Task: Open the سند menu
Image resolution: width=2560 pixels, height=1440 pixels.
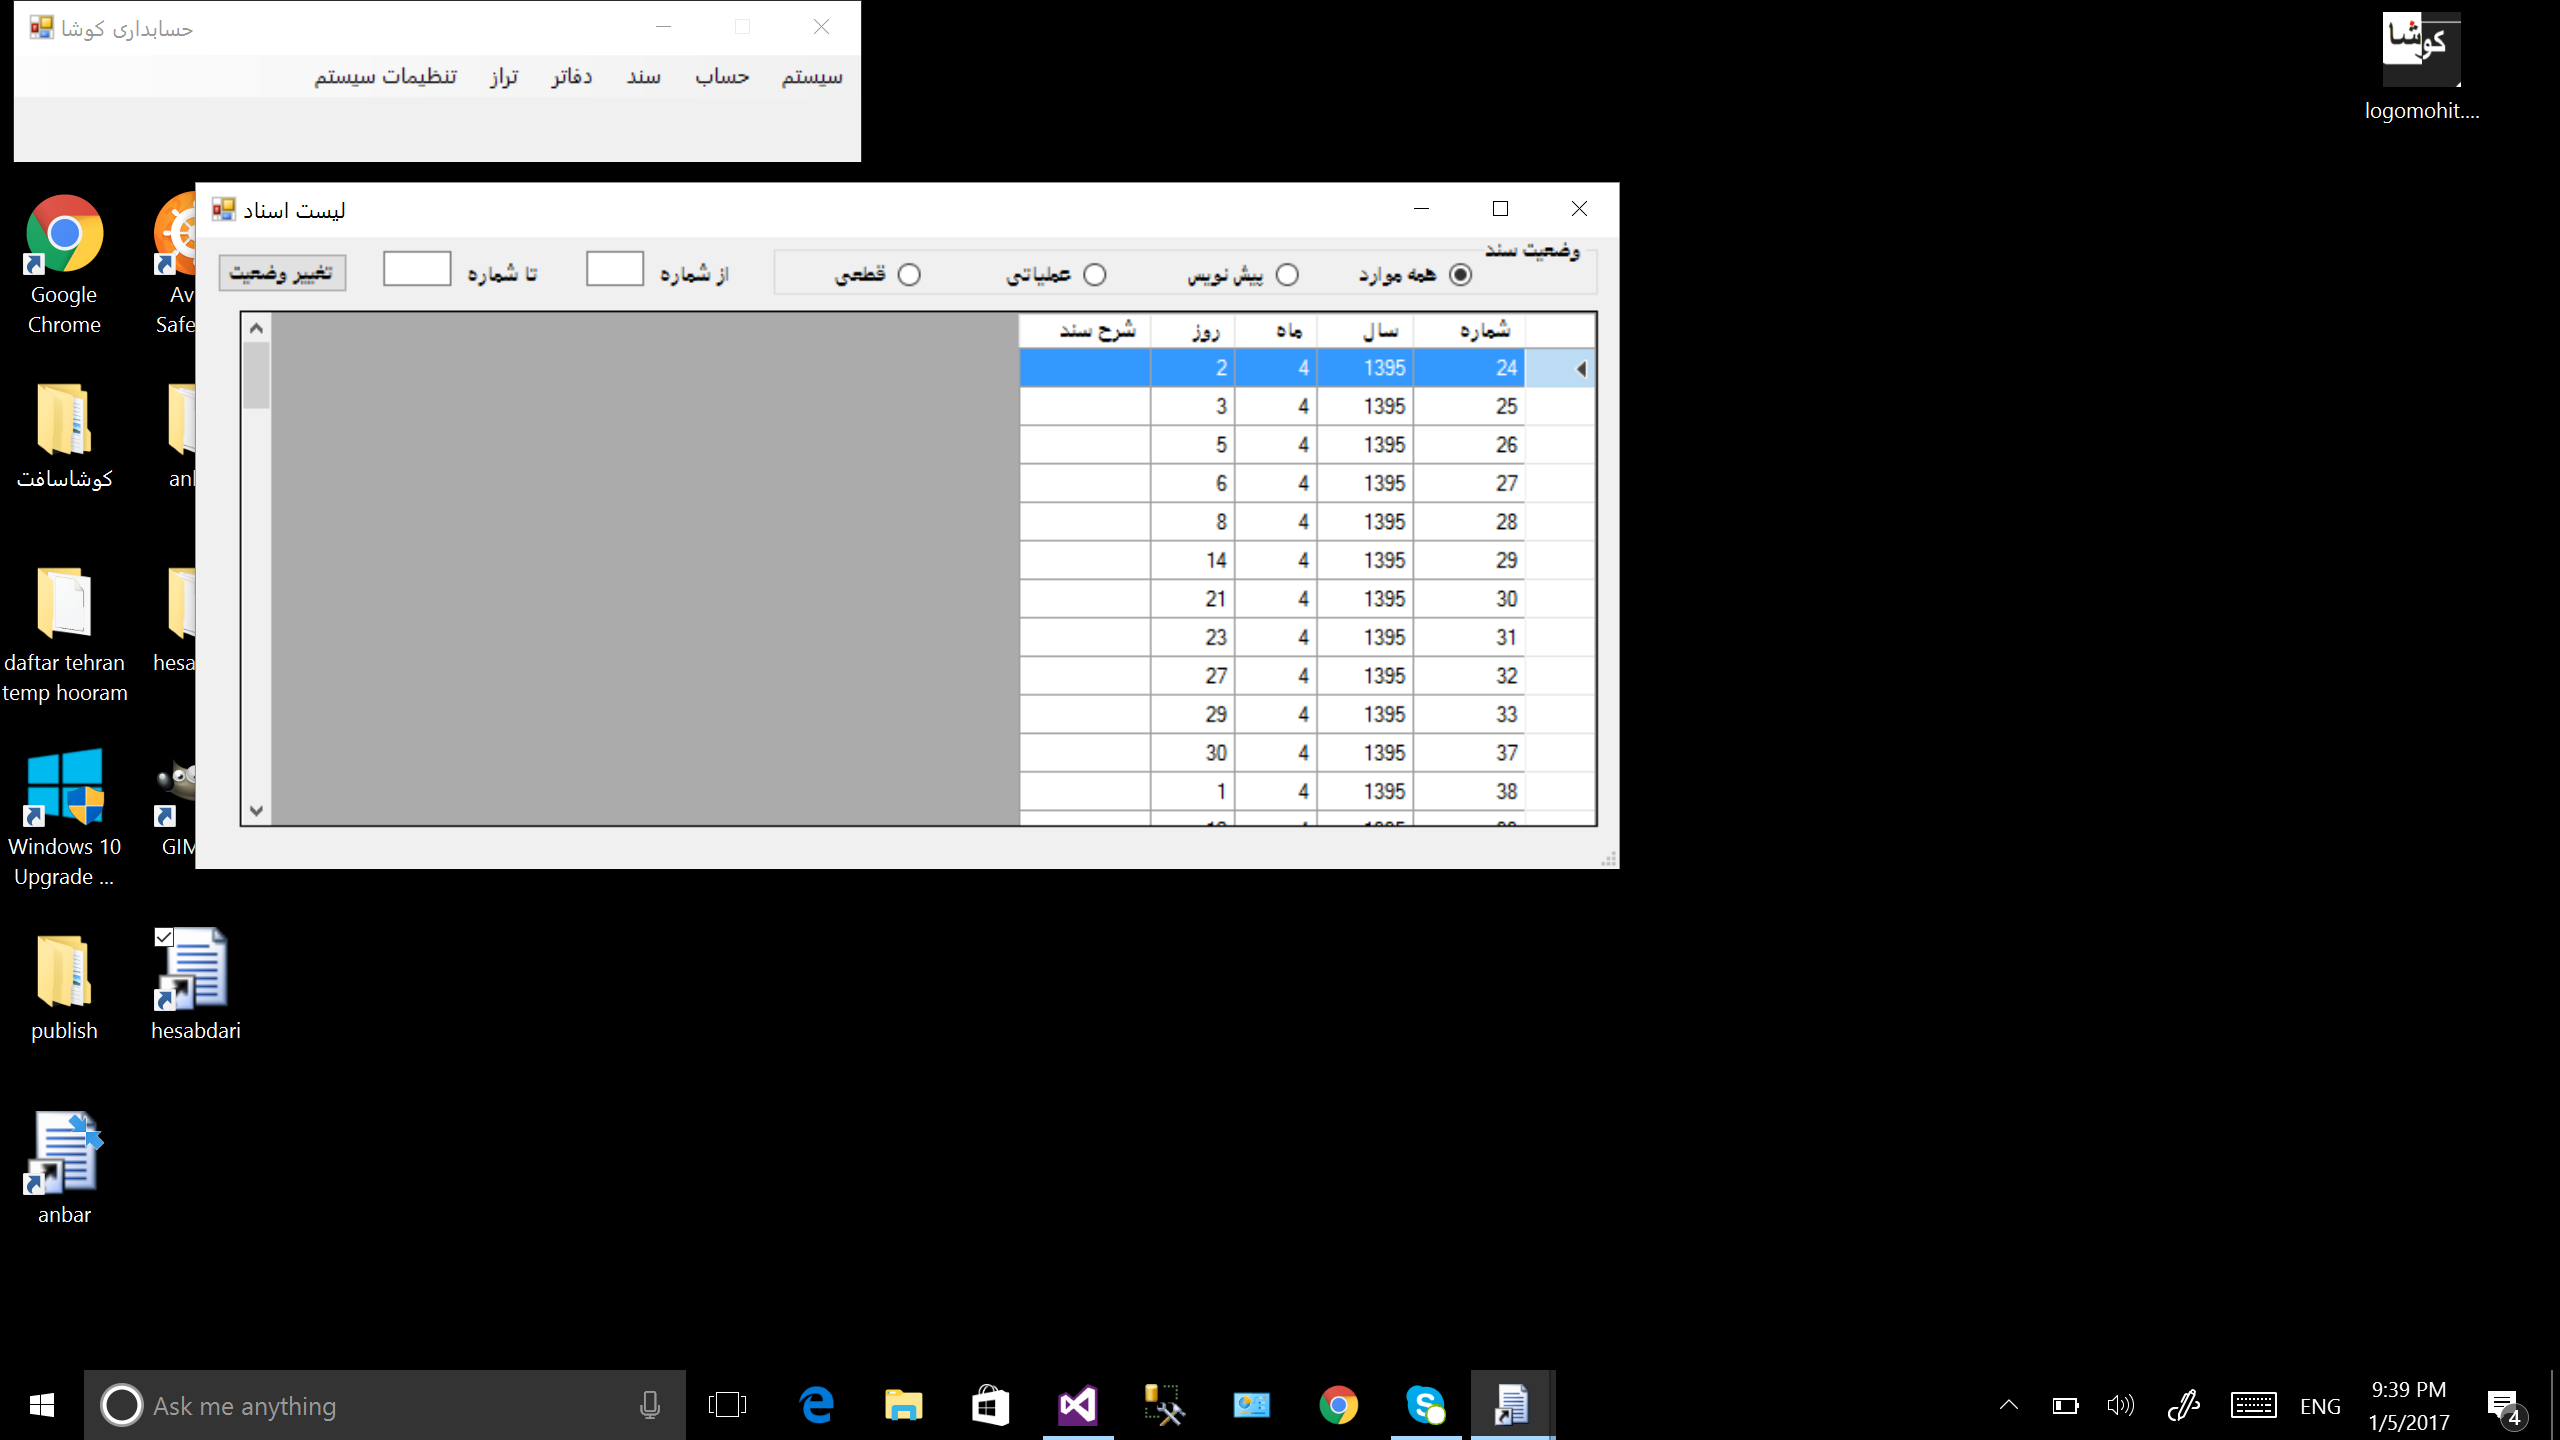Action: [x=643, y=77]
